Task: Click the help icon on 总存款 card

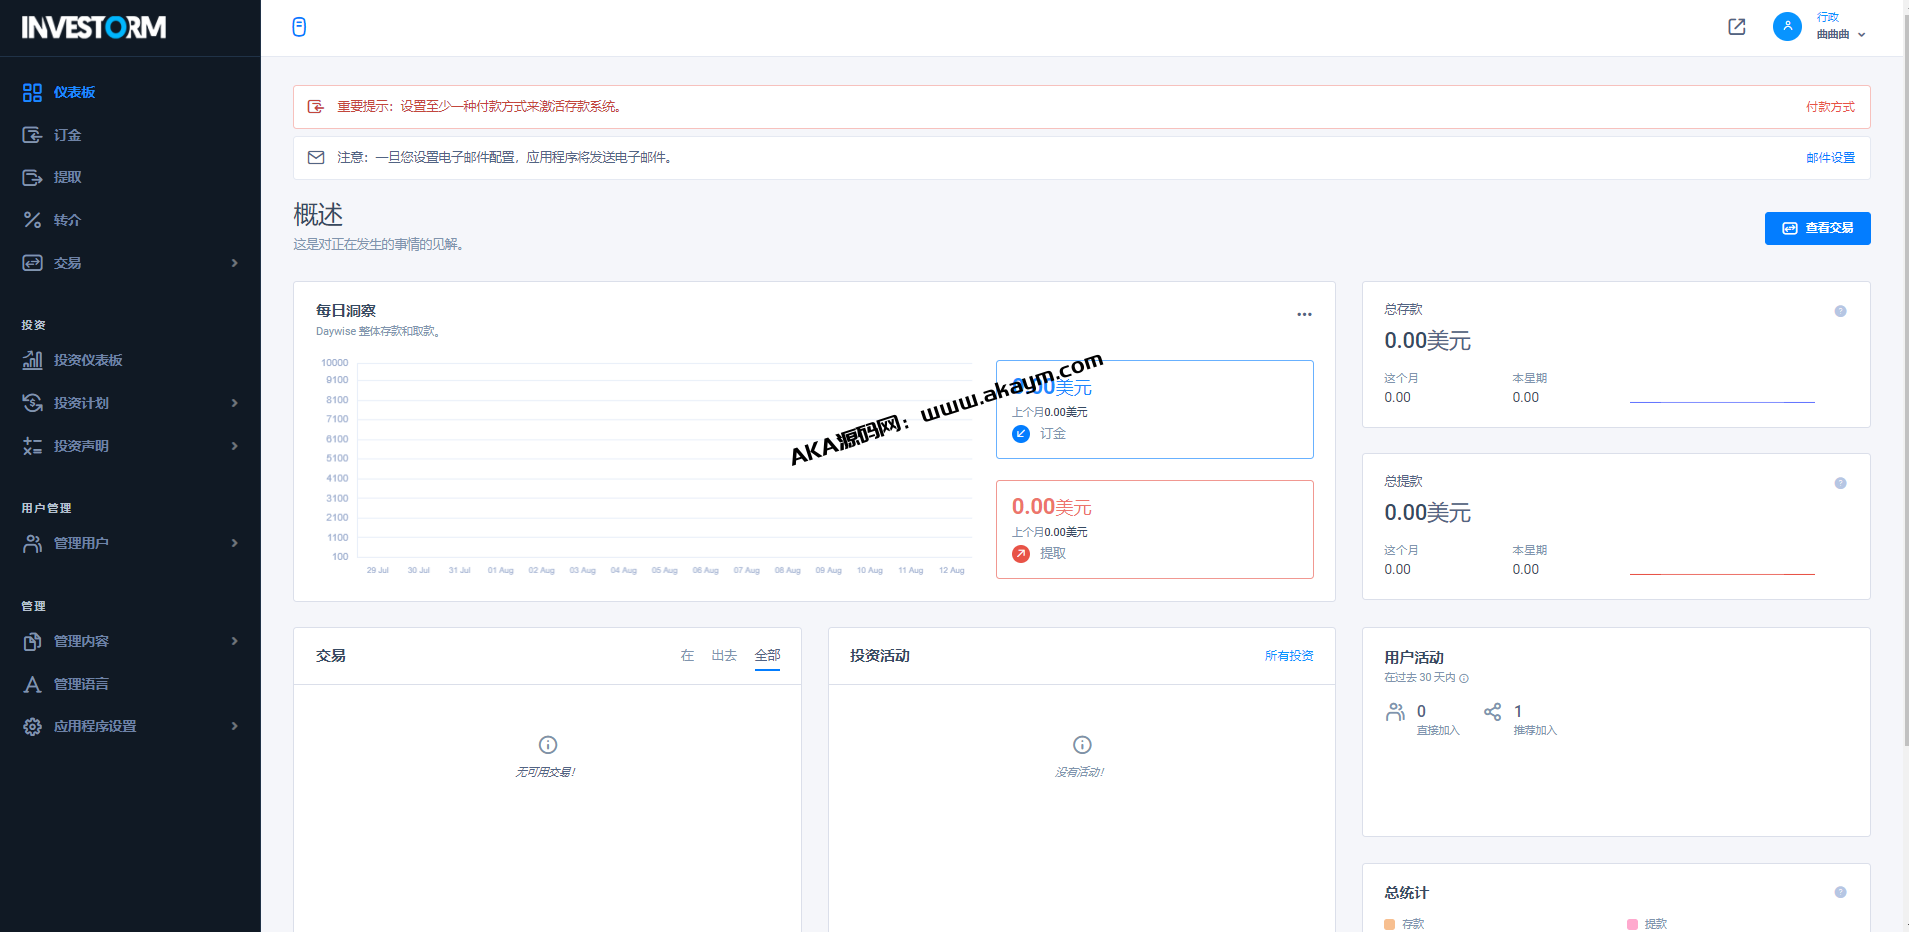Action: 1840,311
